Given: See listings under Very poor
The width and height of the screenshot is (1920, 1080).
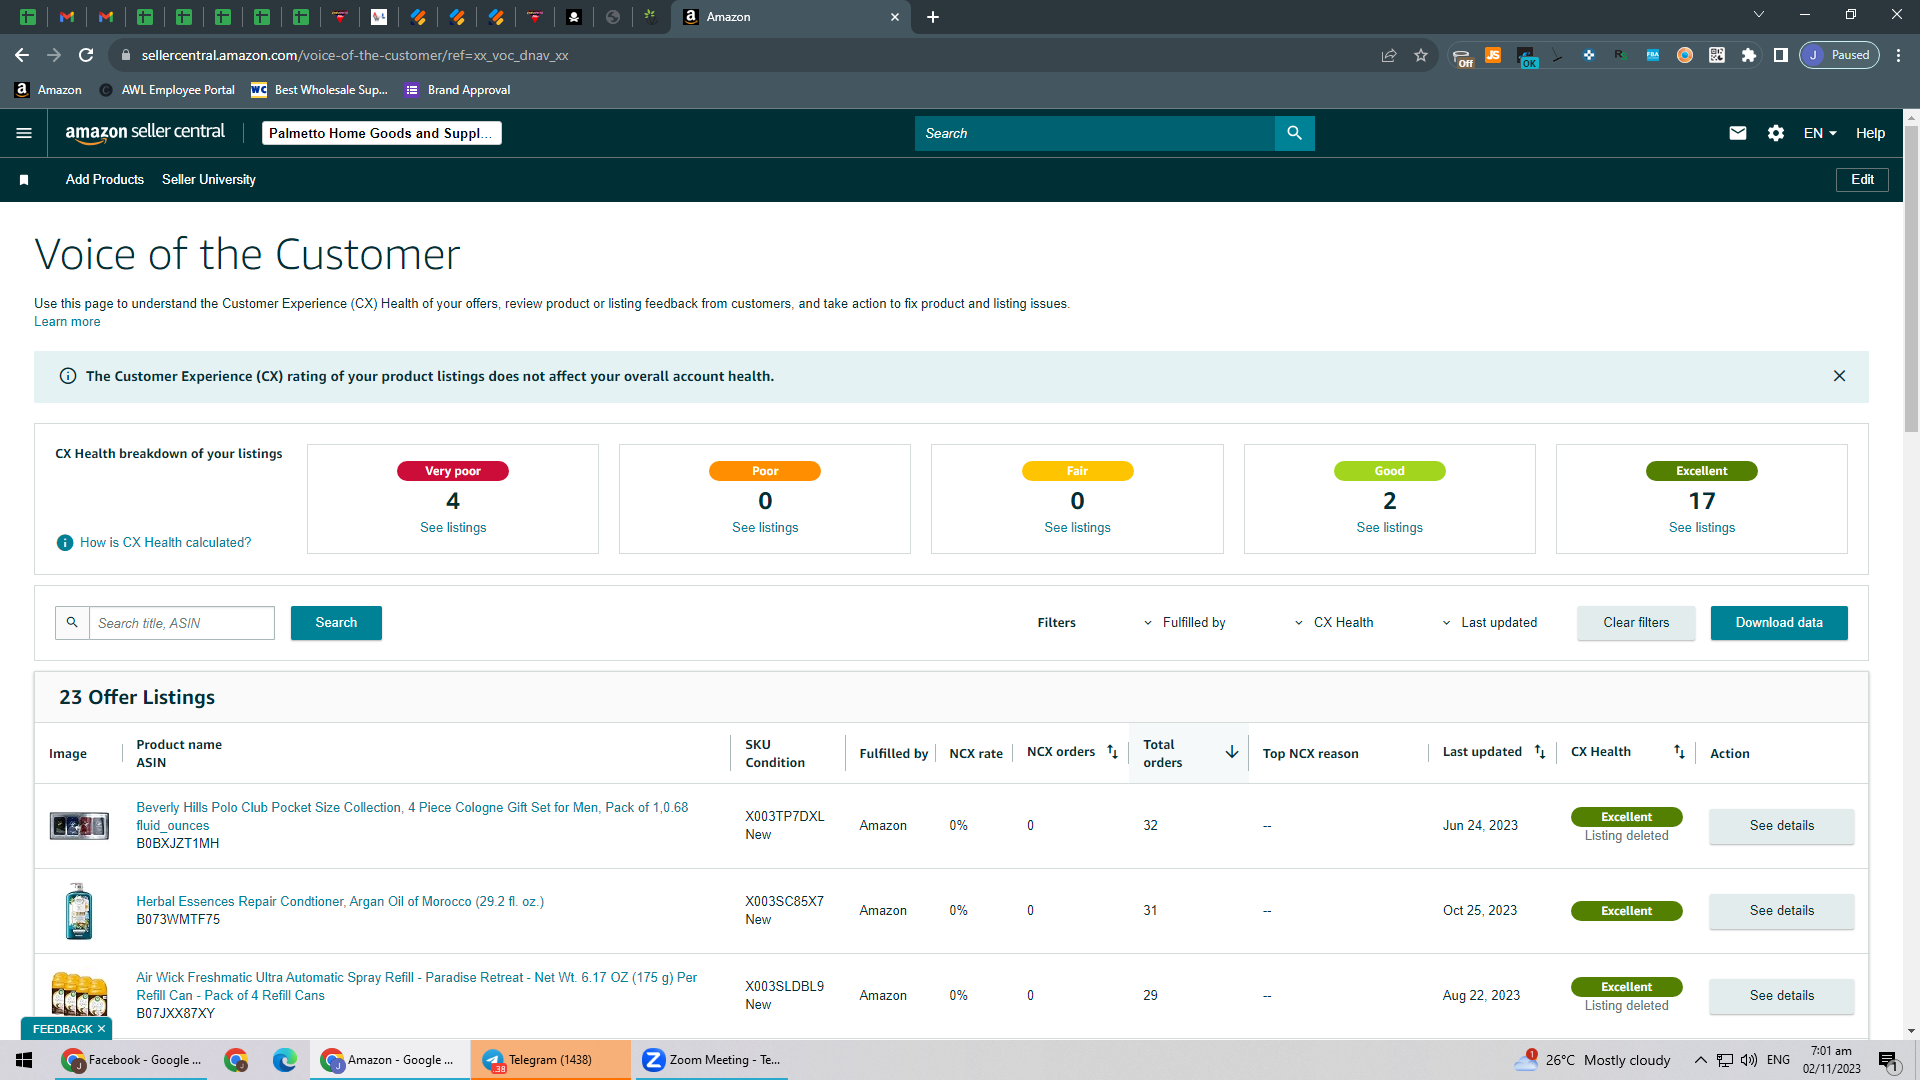Looking at the screenshot, I should pyautogui.click(x=453, y=528).
